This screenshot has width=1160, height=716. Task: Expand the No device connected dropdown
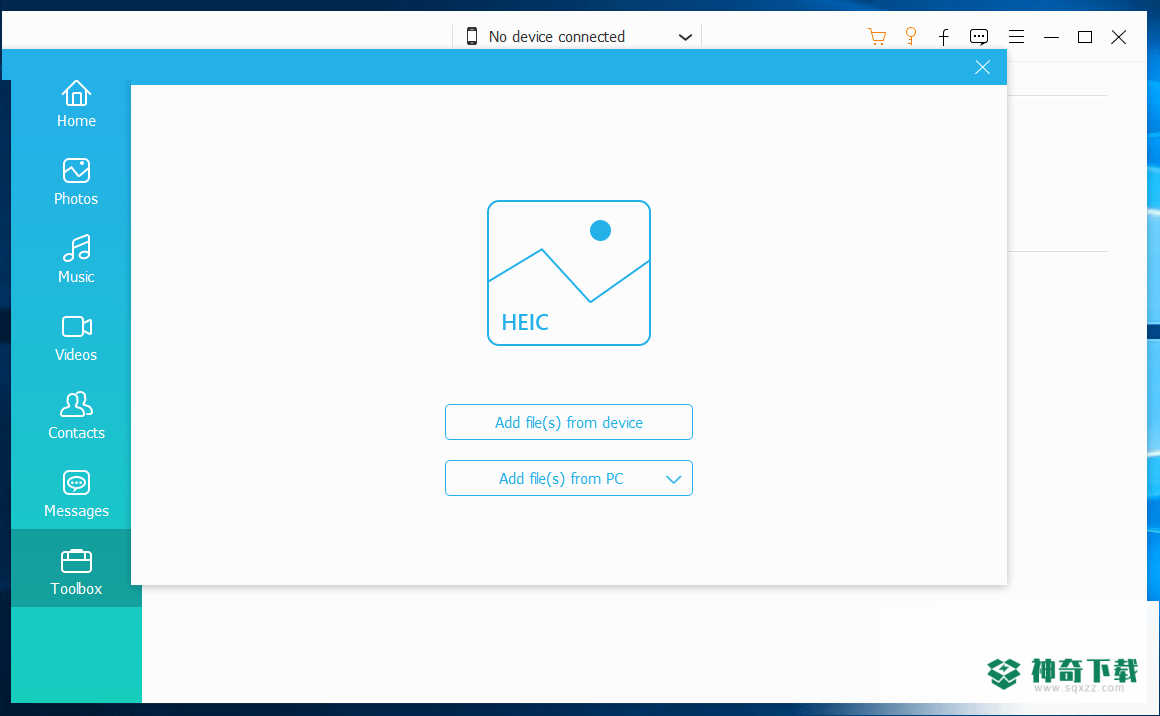point(685,37)
